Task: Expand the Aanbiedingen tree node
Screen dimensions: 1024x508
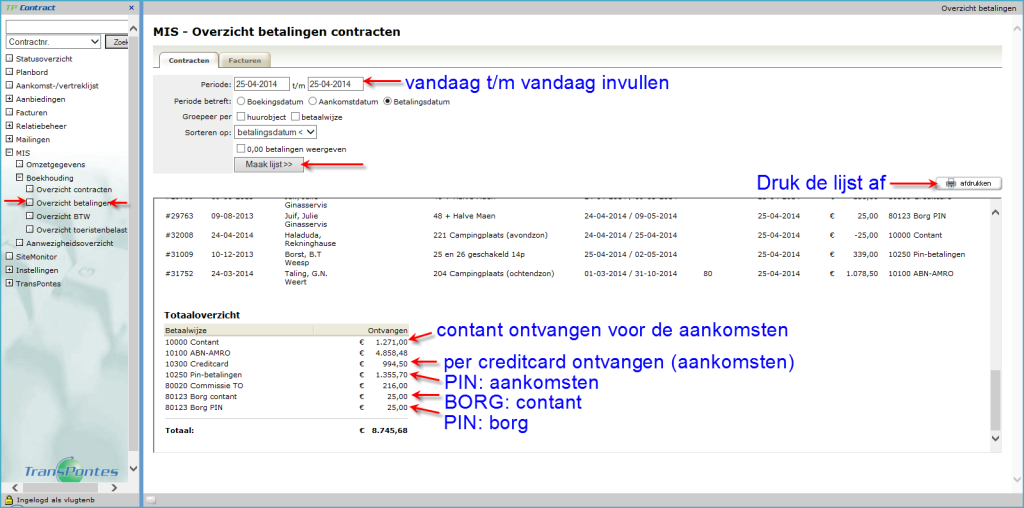Action: tap(10, 99)
